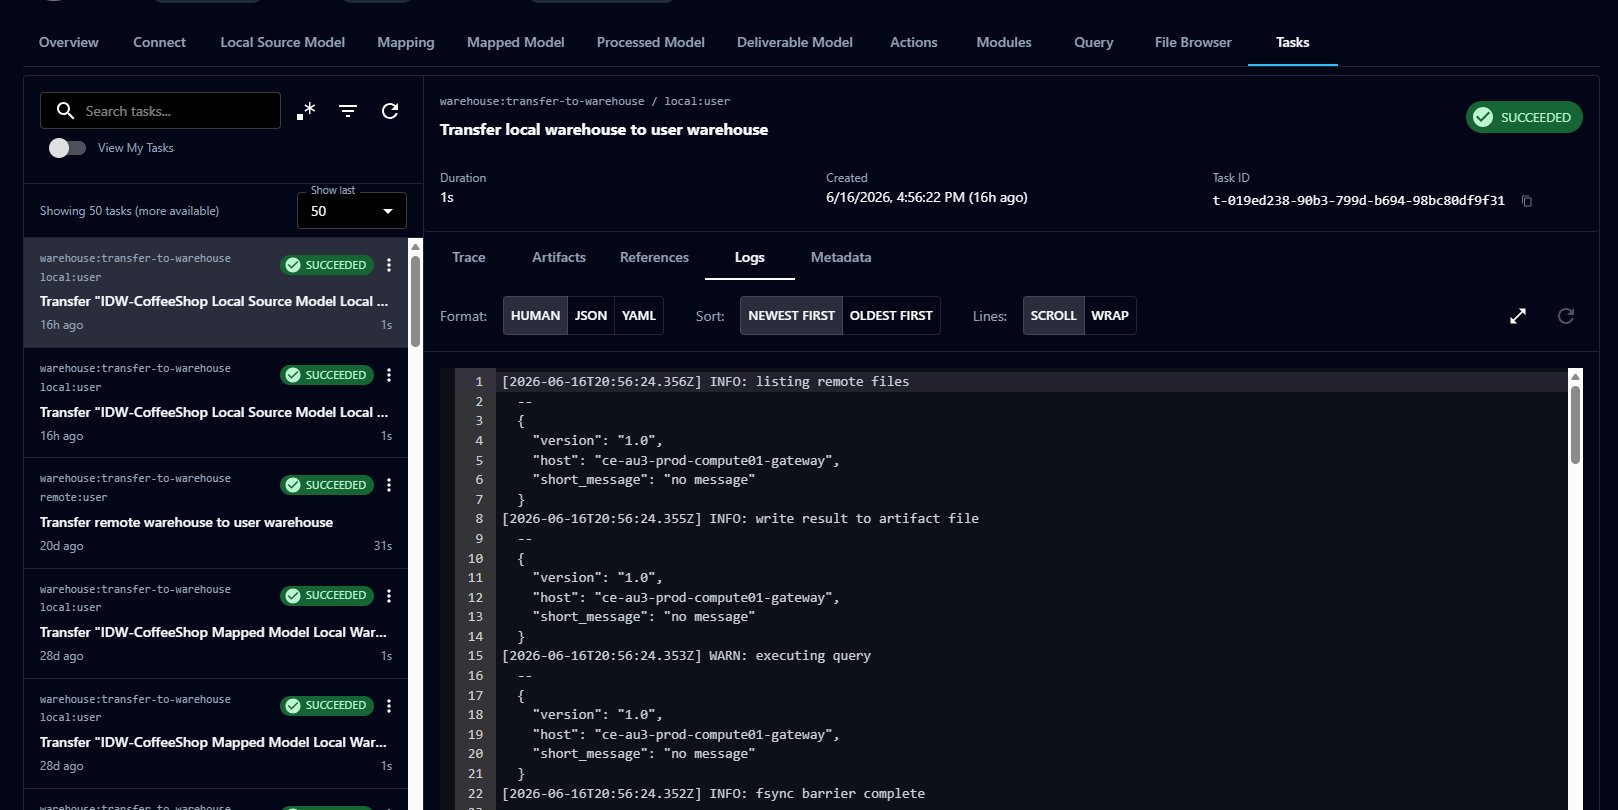Click the log viewer scrollbar thumb
The image size is (1618, 810).
[x=1575, y=424]
